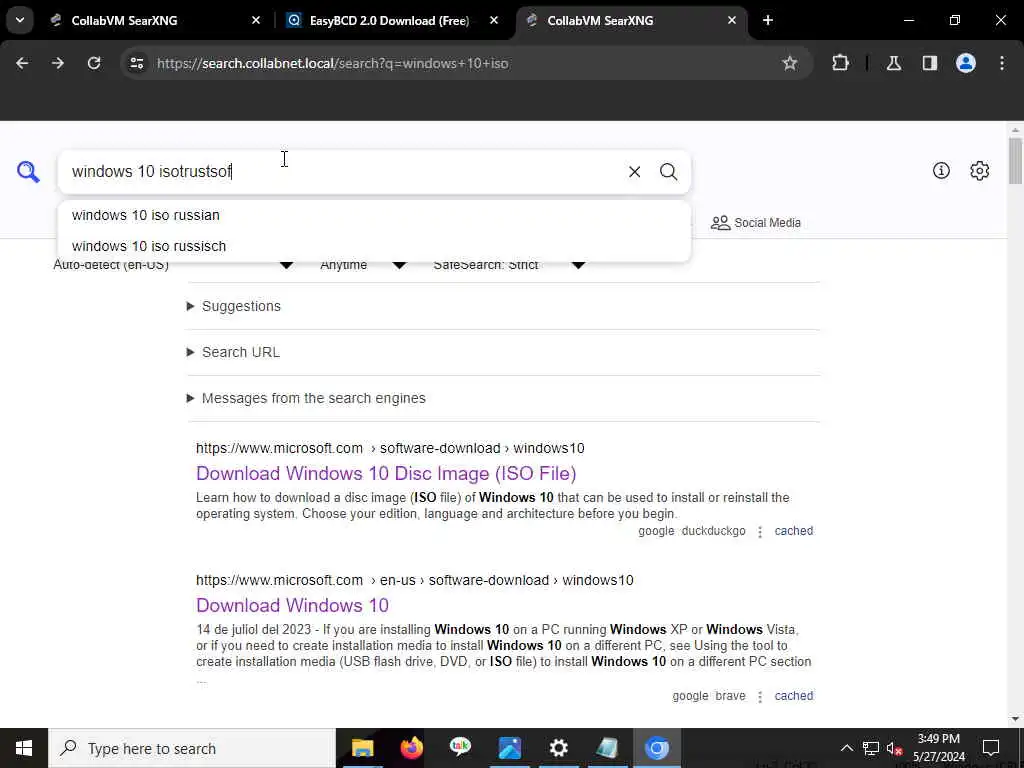Open the Download Windows 10 result link

pyautogui.click(x=293, y=605)
